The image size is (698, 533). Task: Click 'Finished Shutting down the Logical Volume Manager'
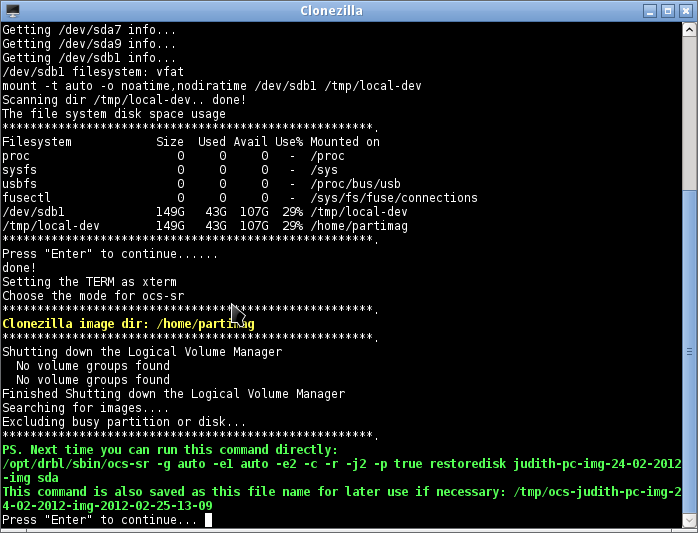pos(174,394)
